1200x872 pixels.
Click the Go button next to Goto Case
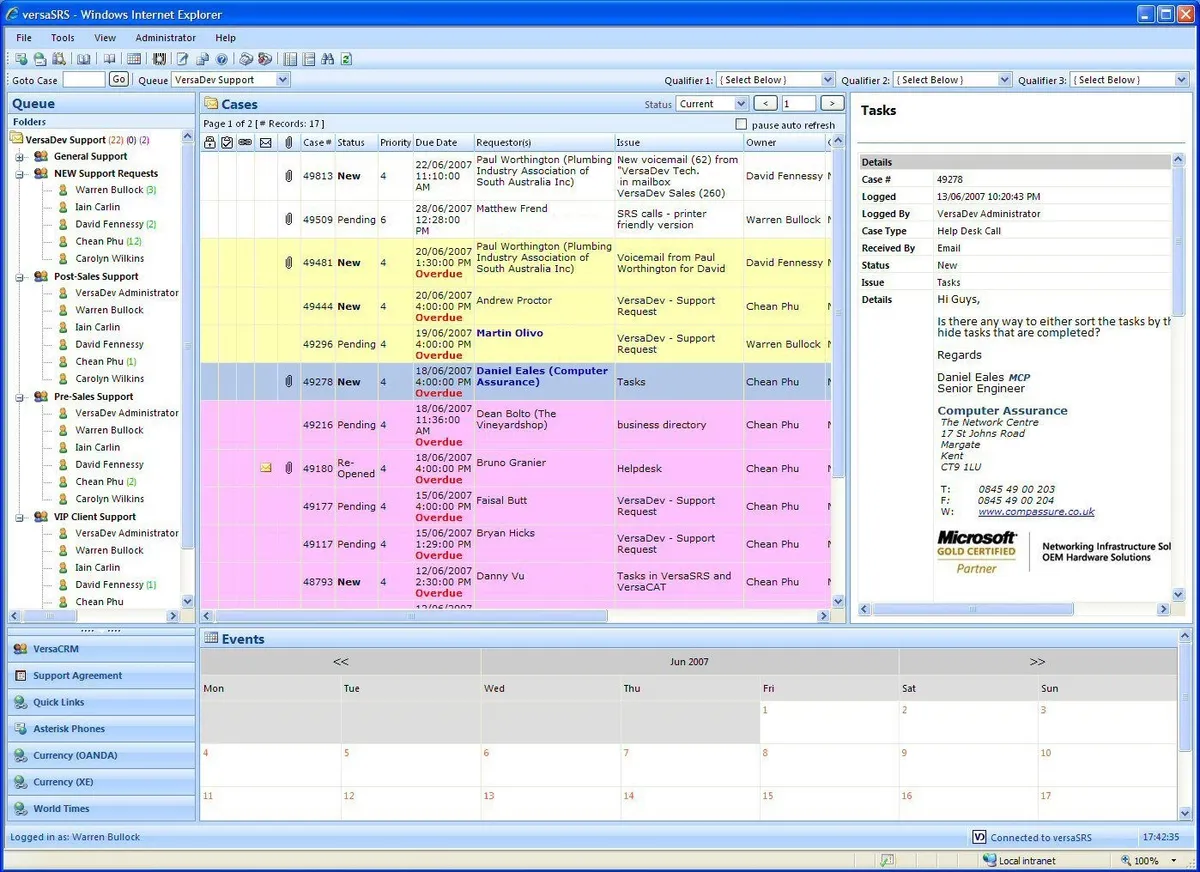point(118,79)
